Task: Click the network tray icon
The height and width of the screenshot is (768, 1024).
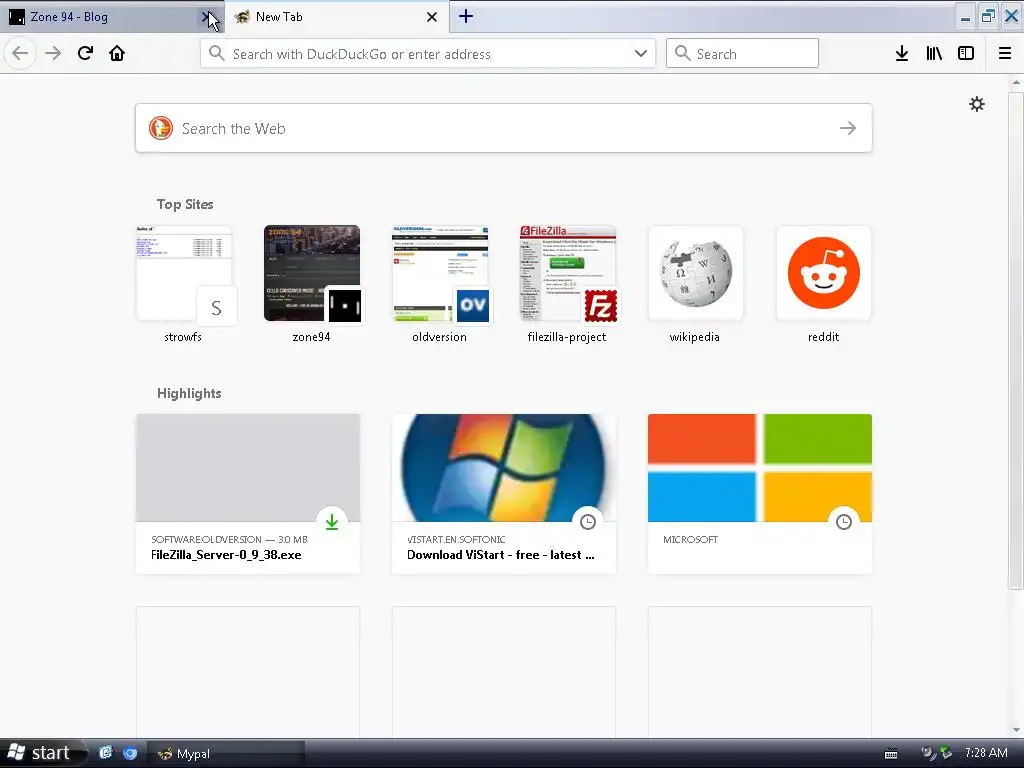Action: point(945,753)
